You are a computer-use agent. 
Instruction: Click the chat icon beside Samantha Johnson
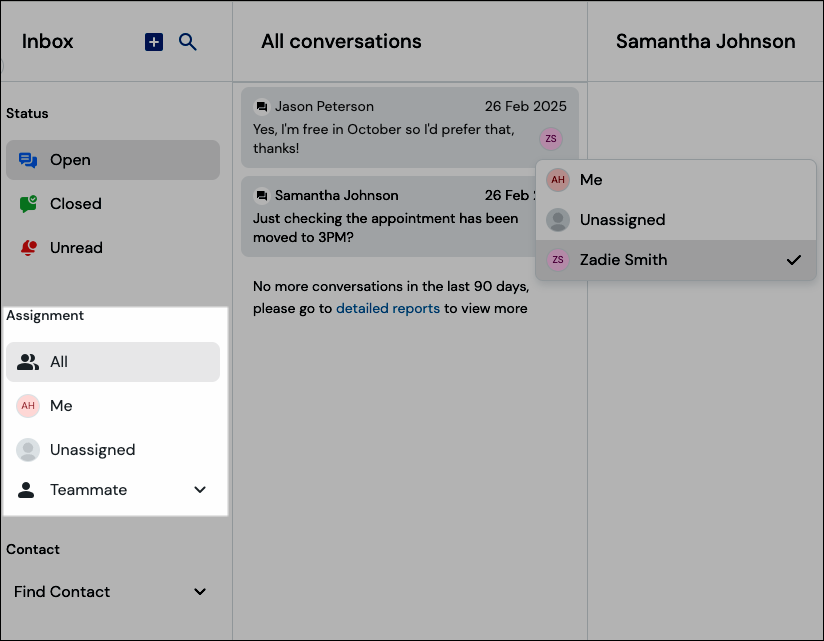click(x=261, y=195)
